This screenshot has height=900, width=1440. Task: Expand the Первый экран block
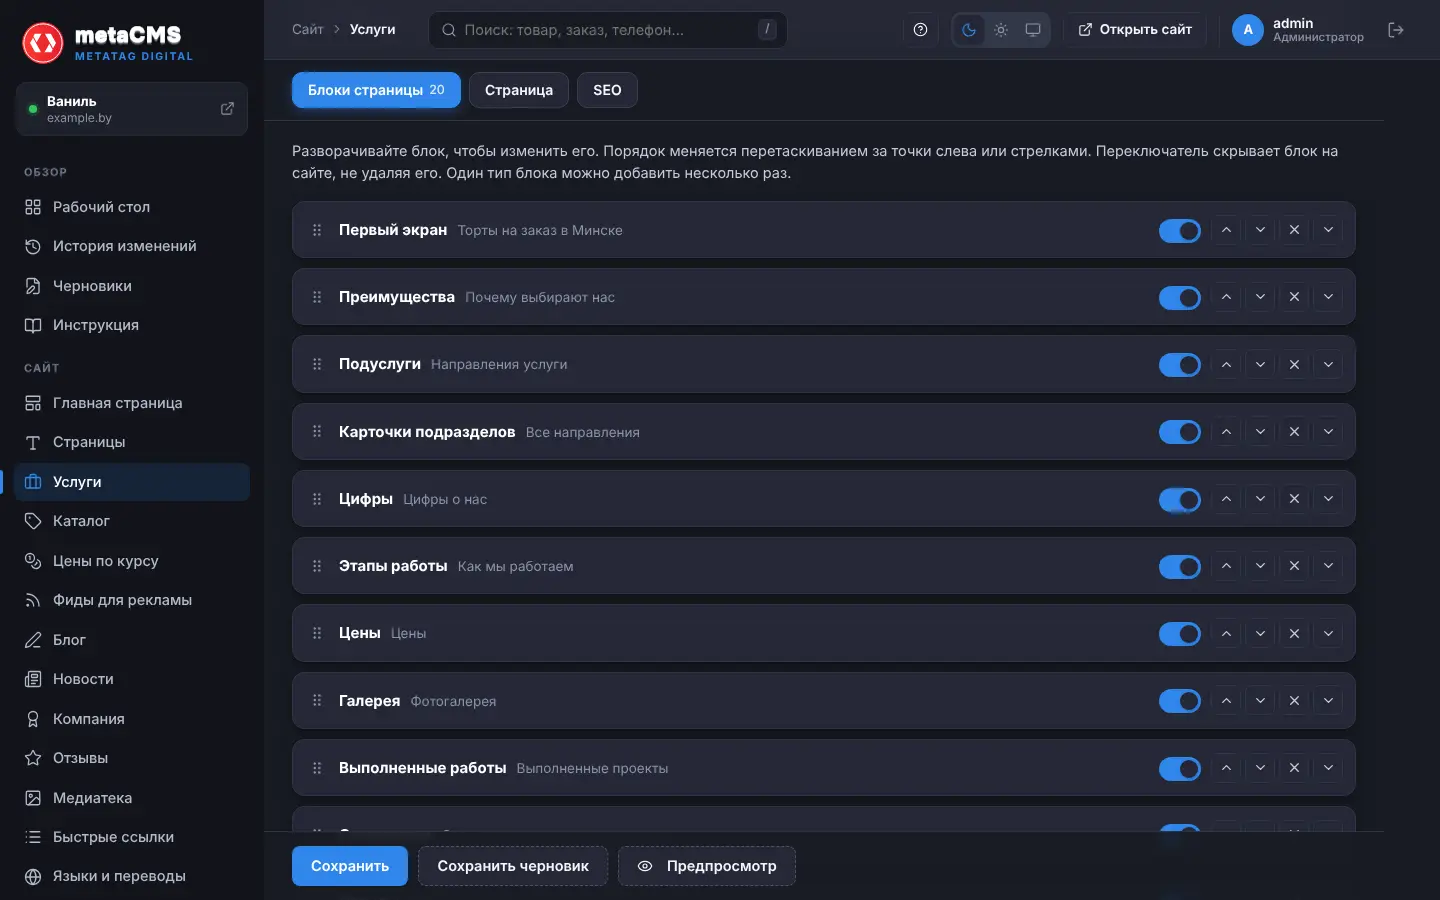pos(1328,230)
